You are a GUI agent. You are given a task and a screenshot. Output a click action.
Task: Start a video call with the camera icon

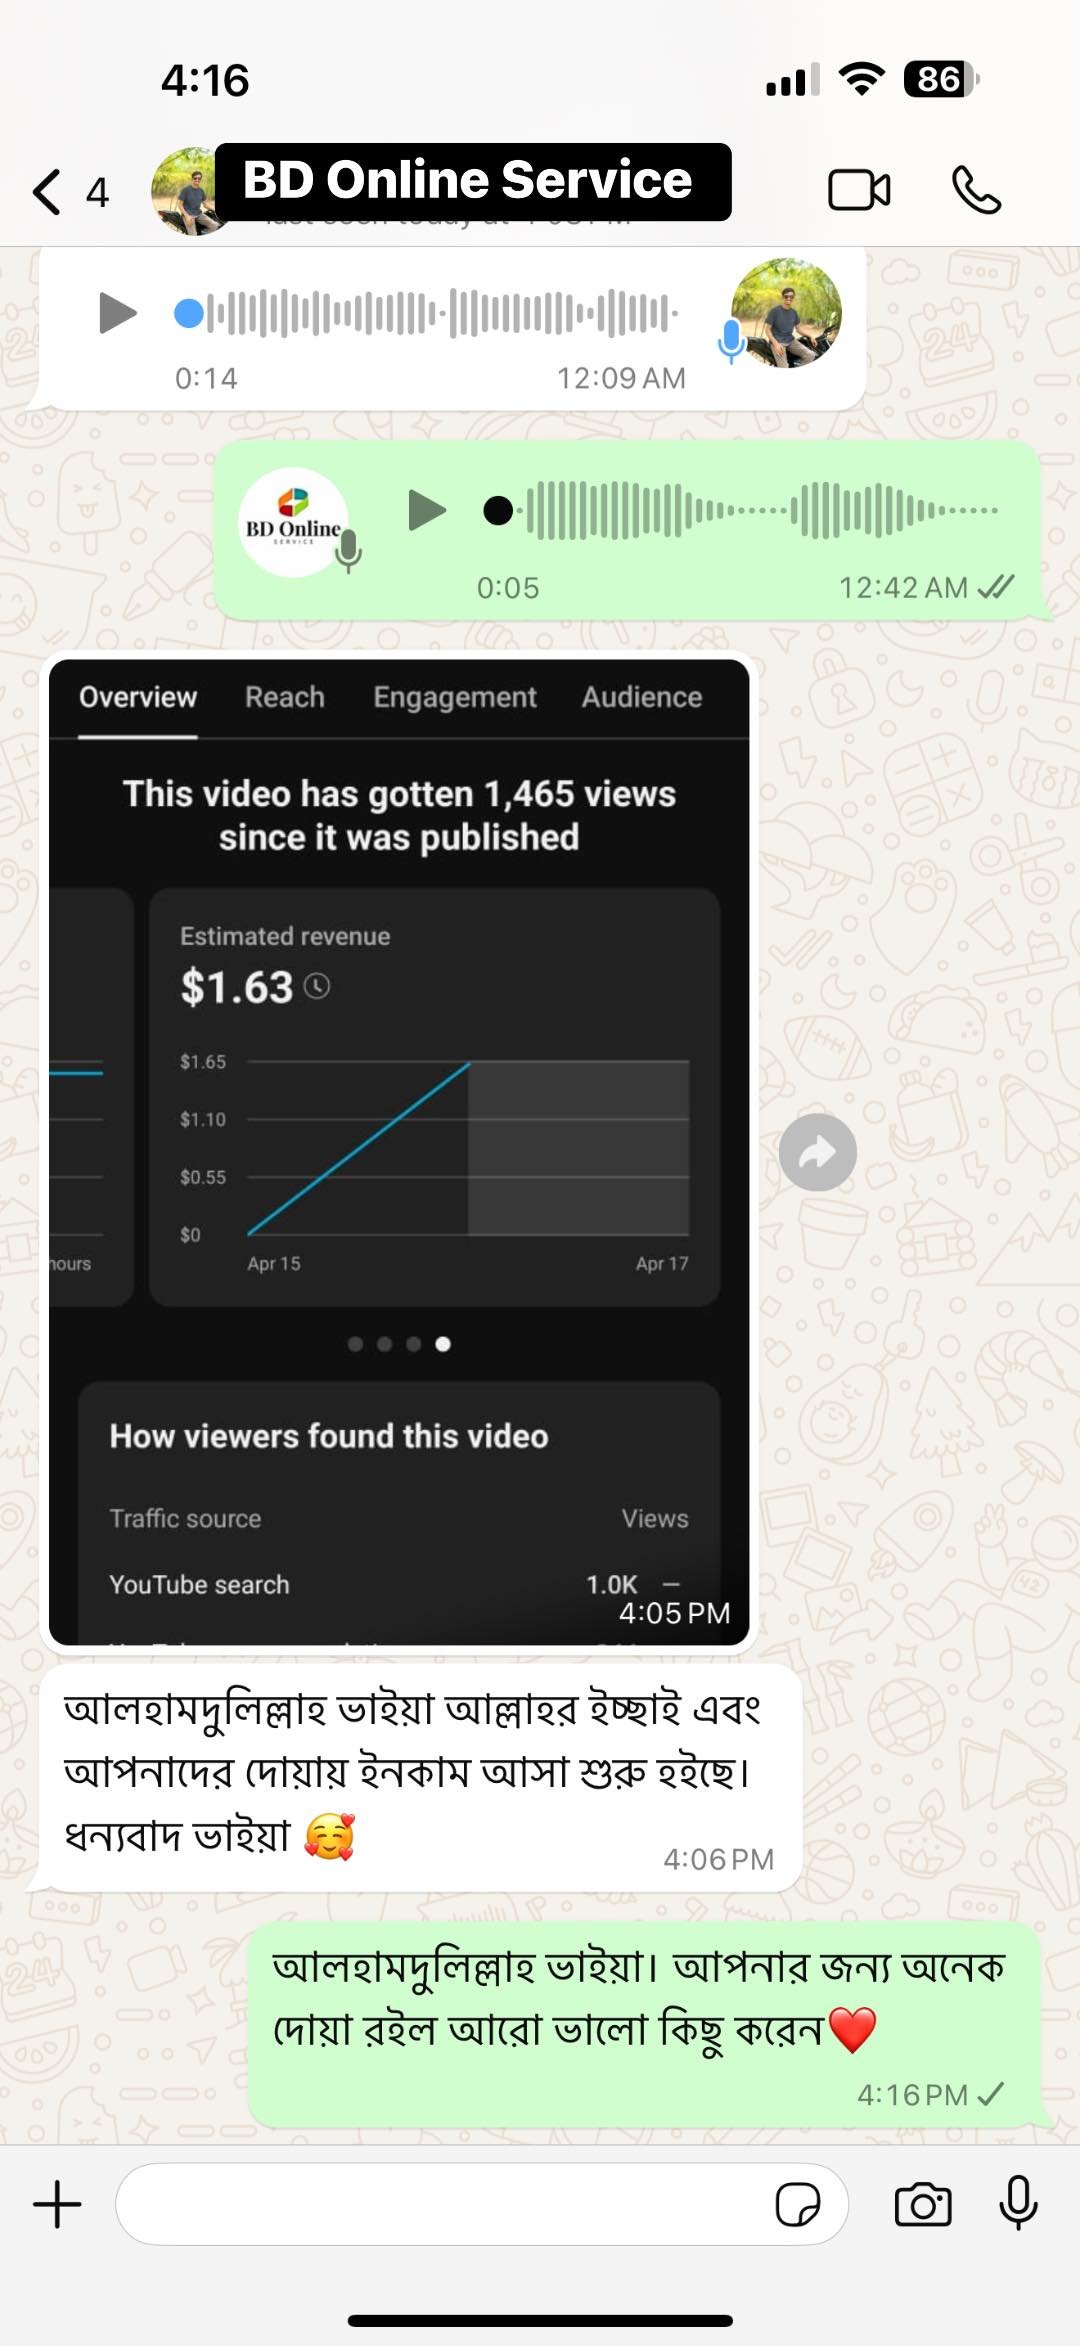click(859, 190)
